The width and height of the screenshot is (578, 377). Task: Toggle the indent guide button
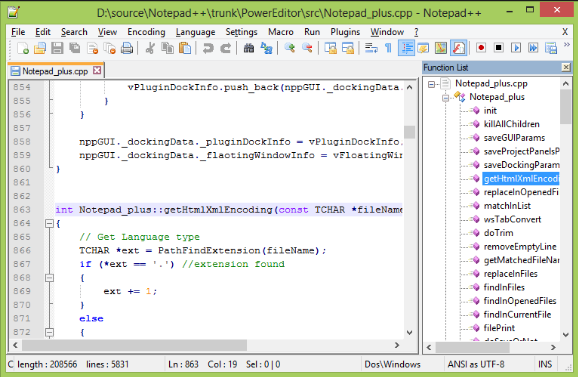click(x=407, y=48)
